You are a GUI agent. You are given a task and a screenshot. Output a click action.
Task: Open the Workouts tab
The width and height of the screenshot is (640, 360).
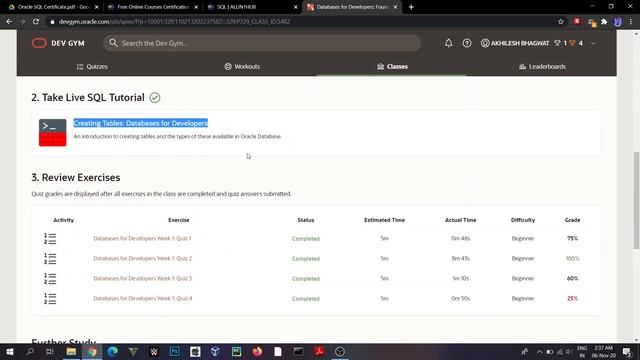click(242, 67)
